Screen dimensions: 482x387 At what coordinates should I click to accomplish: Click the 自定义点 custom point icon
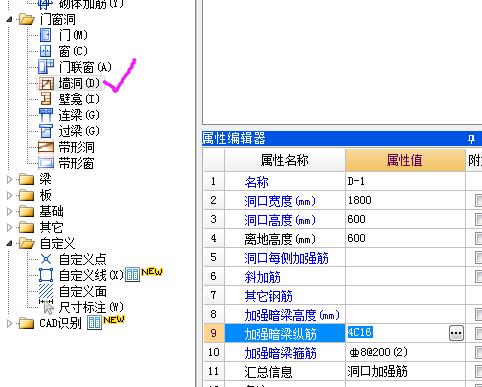[46, 259]
